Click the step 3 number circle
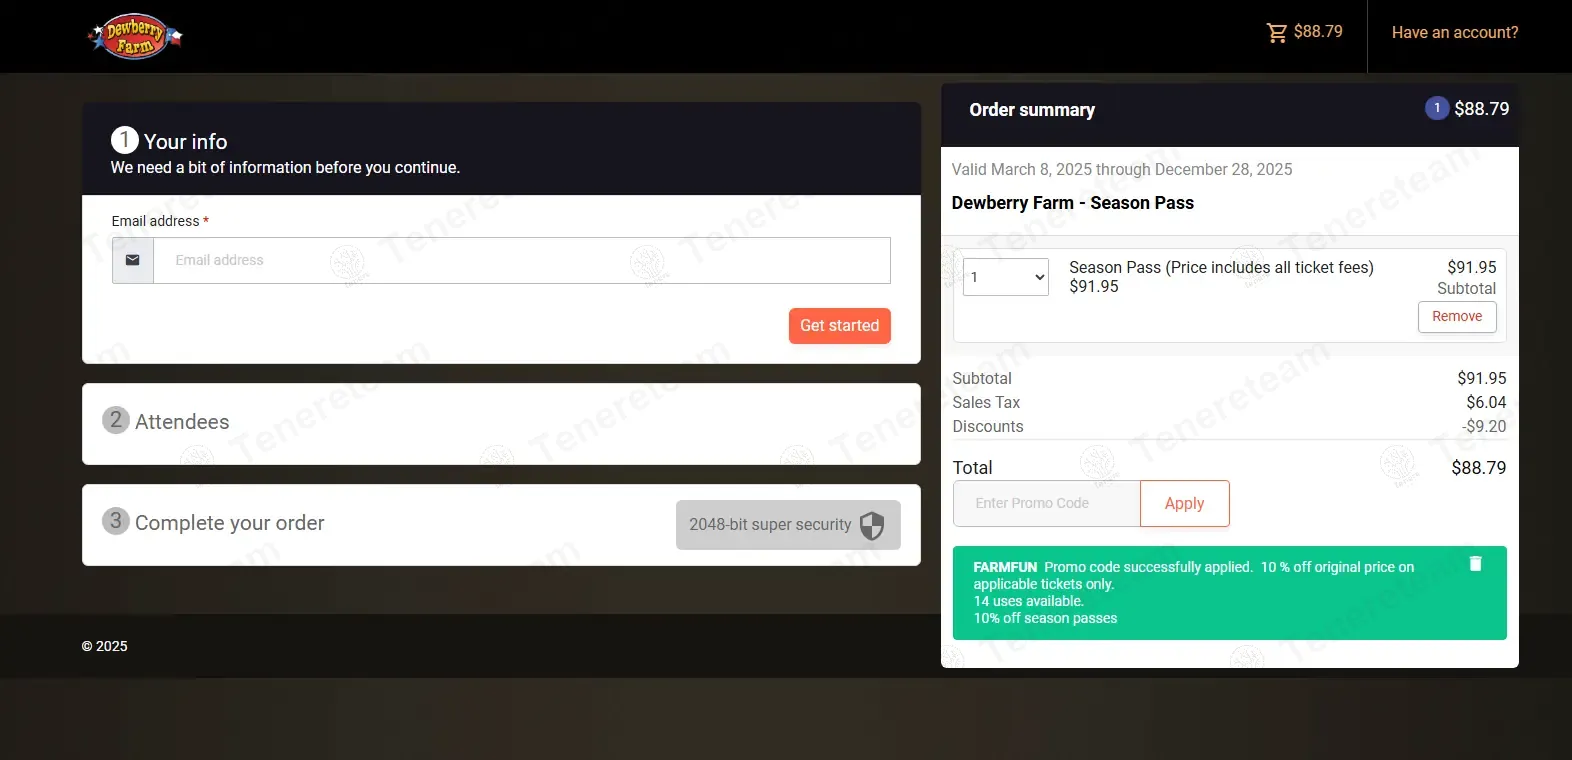This screenshot has height=760, width=1572. point(116,521)
